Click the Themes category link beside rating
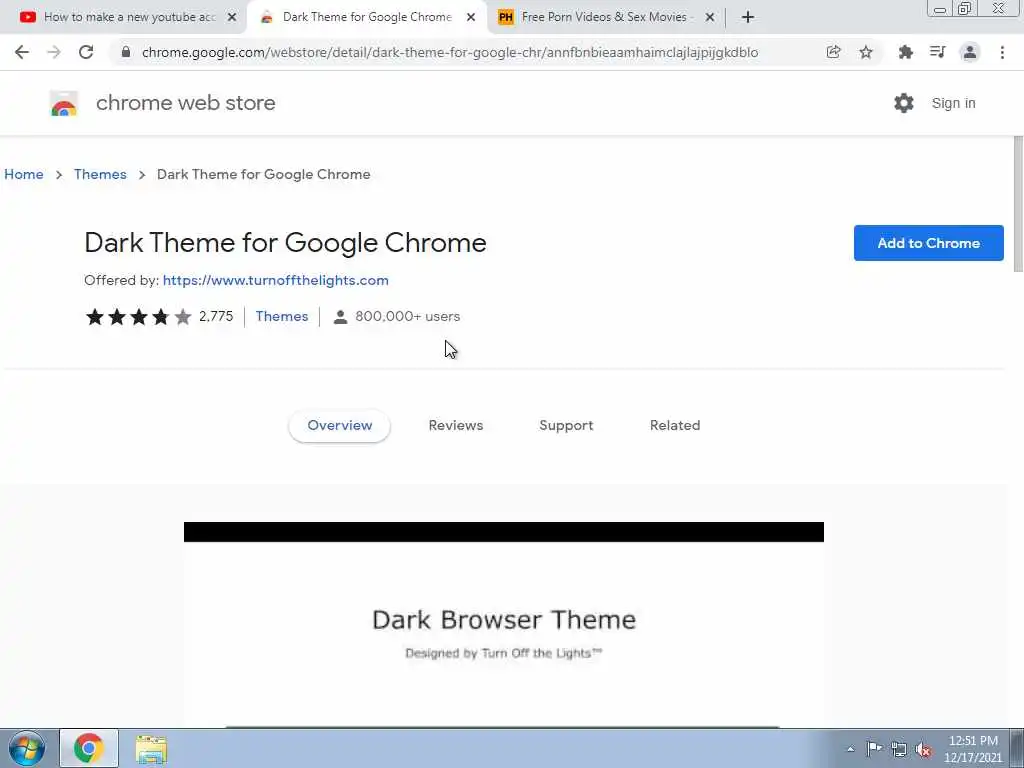This screenshot has width=1024, height=768. tap(281, 316)
